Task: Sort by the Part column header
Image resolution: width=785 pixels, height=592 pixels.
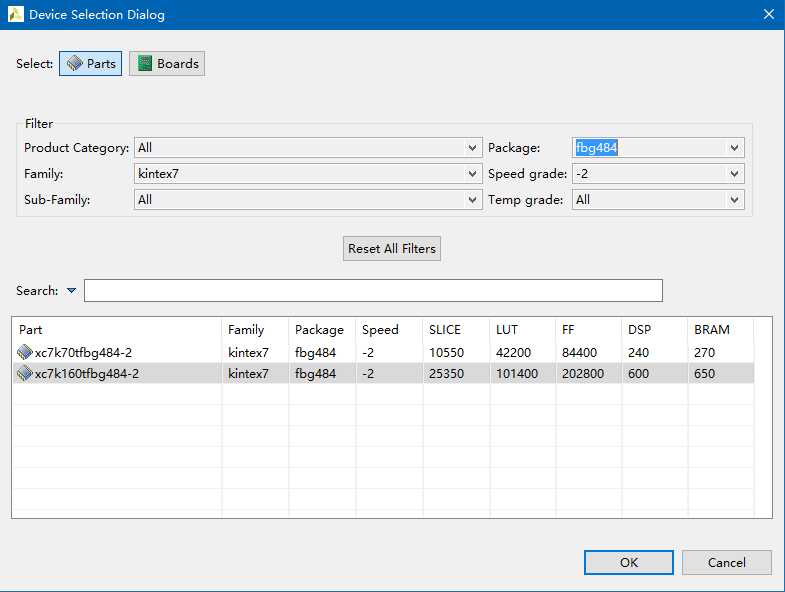Action: (x=117, y=330)
